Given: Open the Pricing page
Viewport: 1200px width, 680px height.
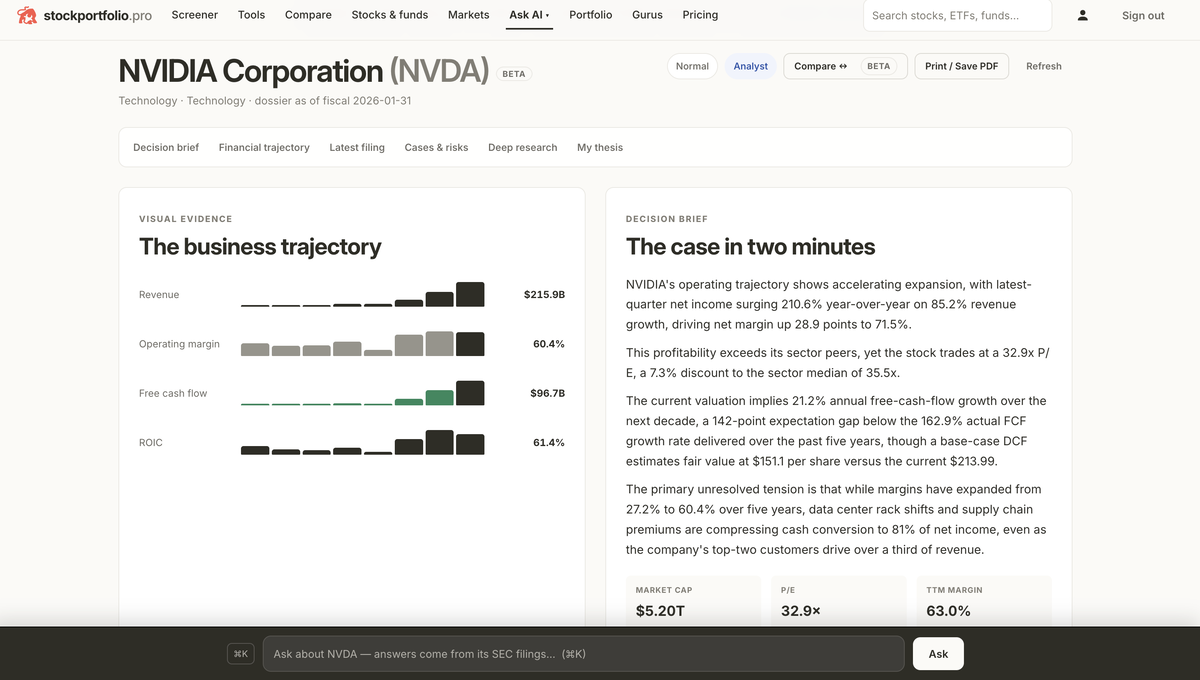Looking at the screenshot, I should (700, 15).
